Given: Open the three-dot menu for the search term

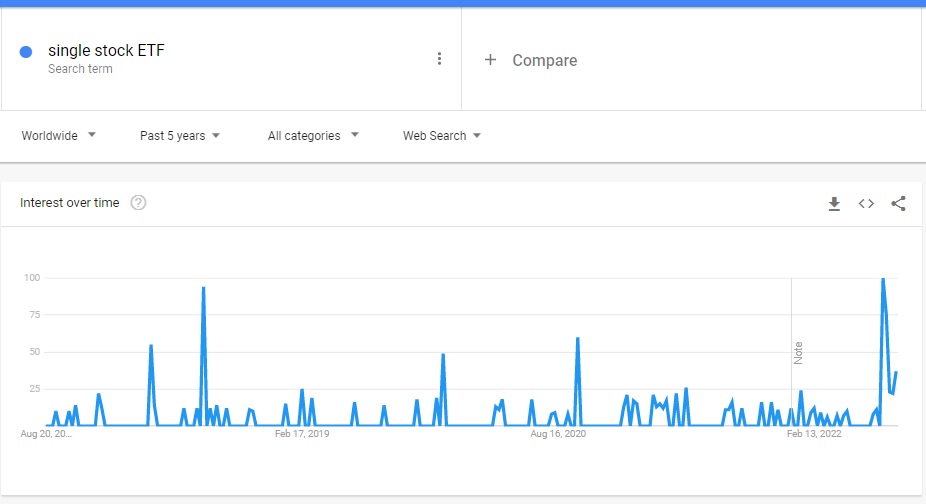Looking at the screenshot, I should pos(439,59).
